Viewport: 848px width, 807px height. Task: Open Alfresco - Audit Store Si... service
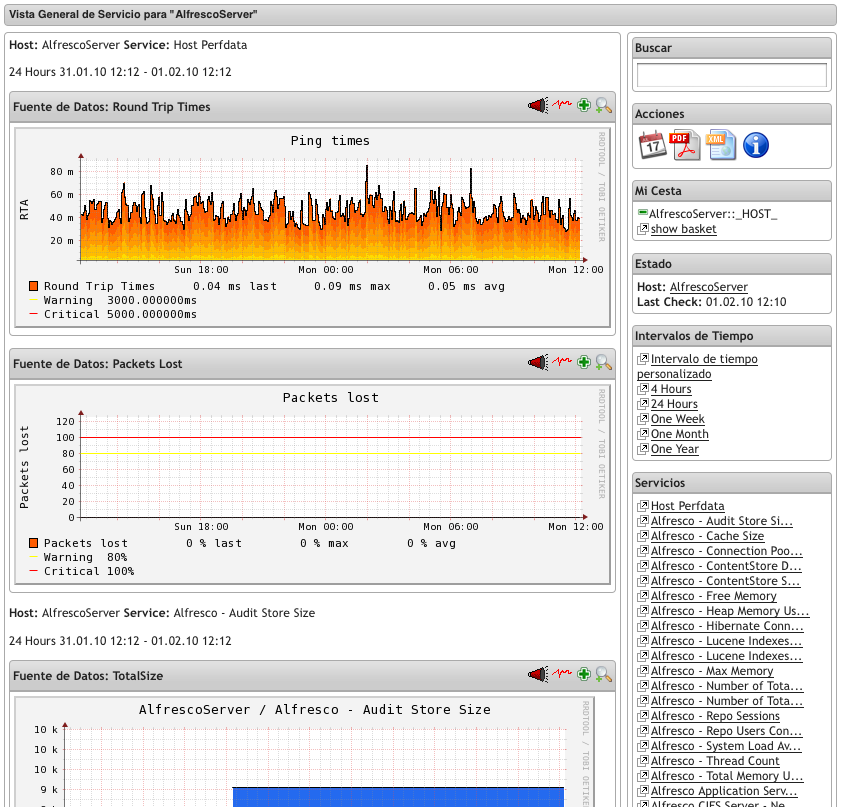pos(721,521)
